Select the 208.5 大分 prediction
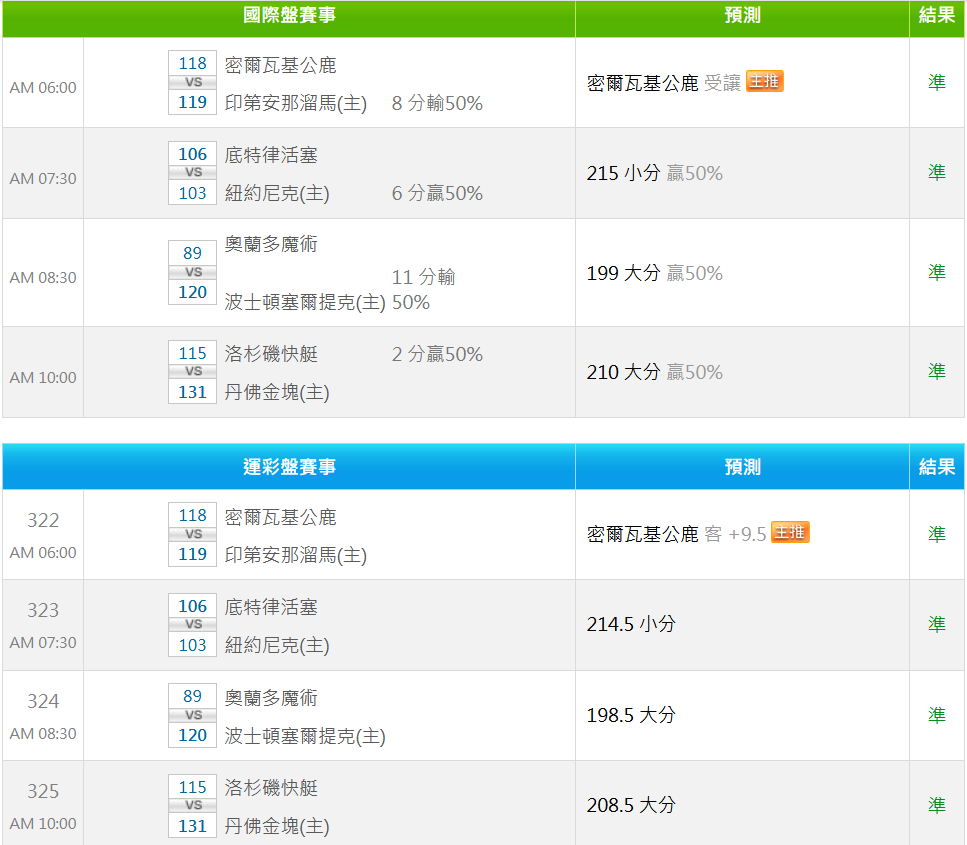The image size is (967, 845). [631, 806]
